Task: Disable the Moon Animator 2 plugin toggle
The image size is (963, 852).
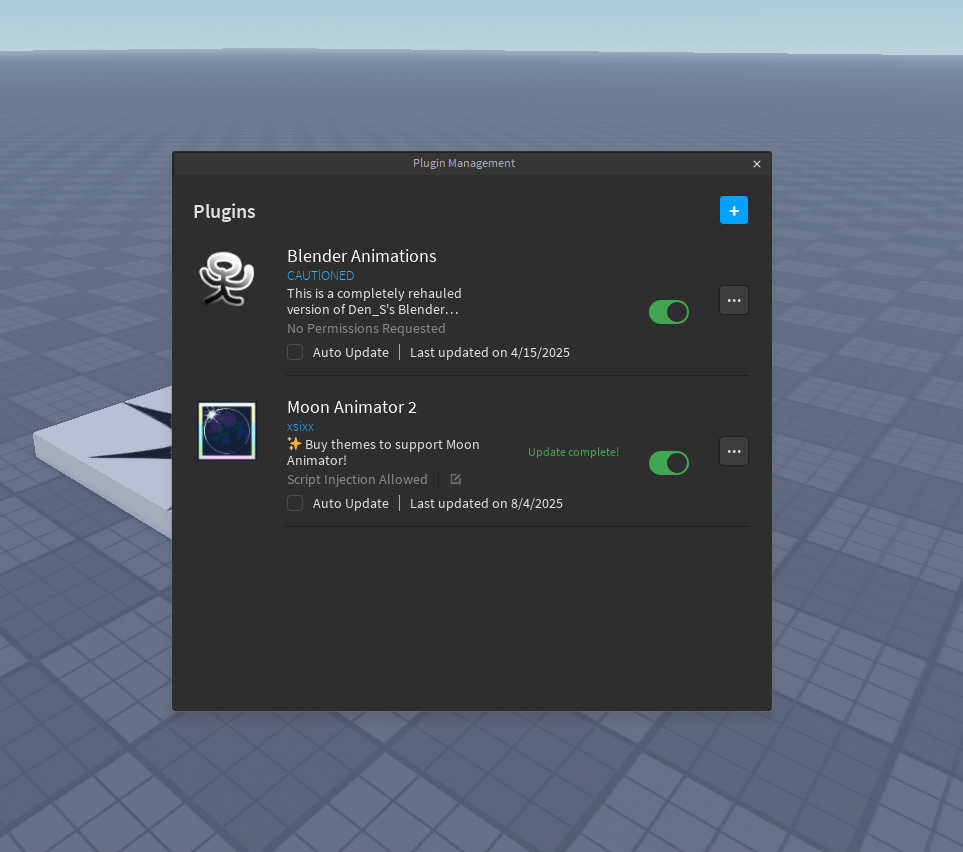Action: [668, 463]
